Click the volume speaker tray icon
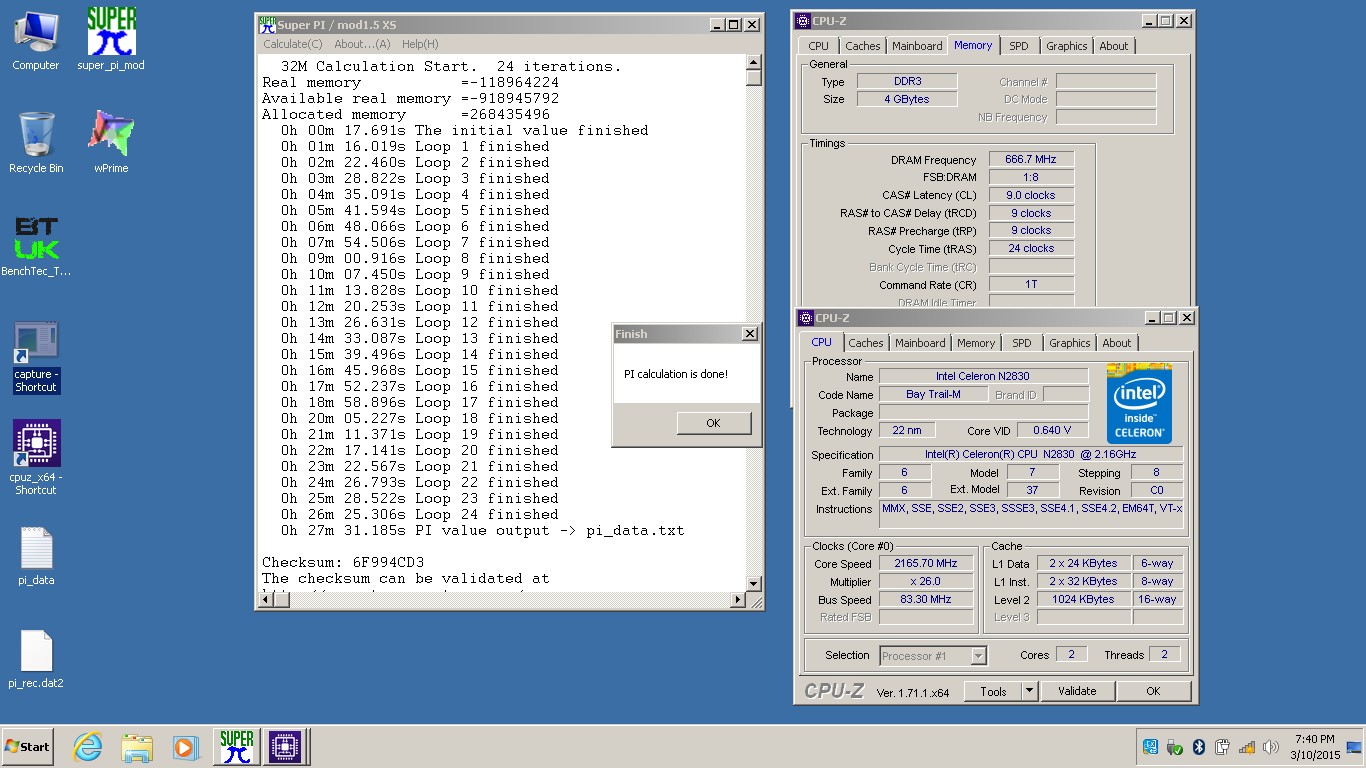Viewport: 1366px width, 768px height. click(1271, 747)
